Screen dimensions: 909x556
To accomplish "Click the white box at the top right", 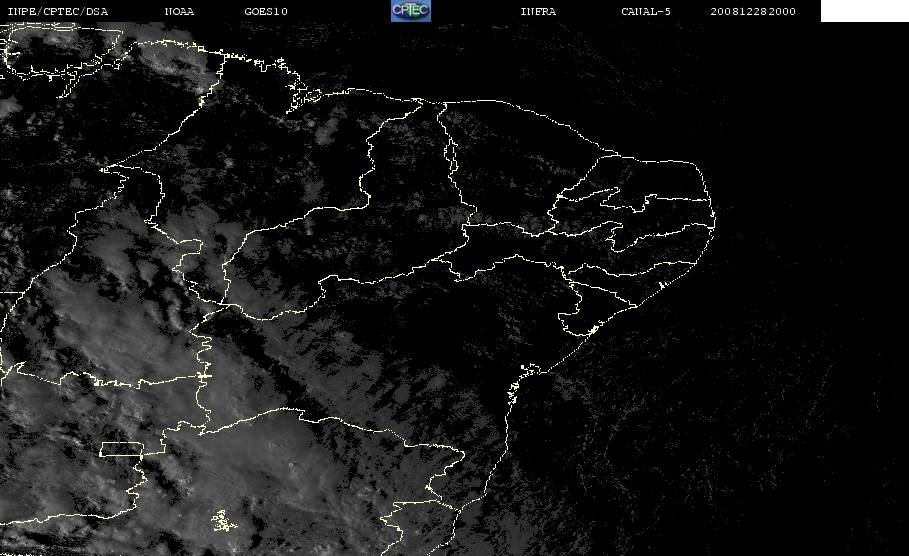I will (x=865, y=10).
